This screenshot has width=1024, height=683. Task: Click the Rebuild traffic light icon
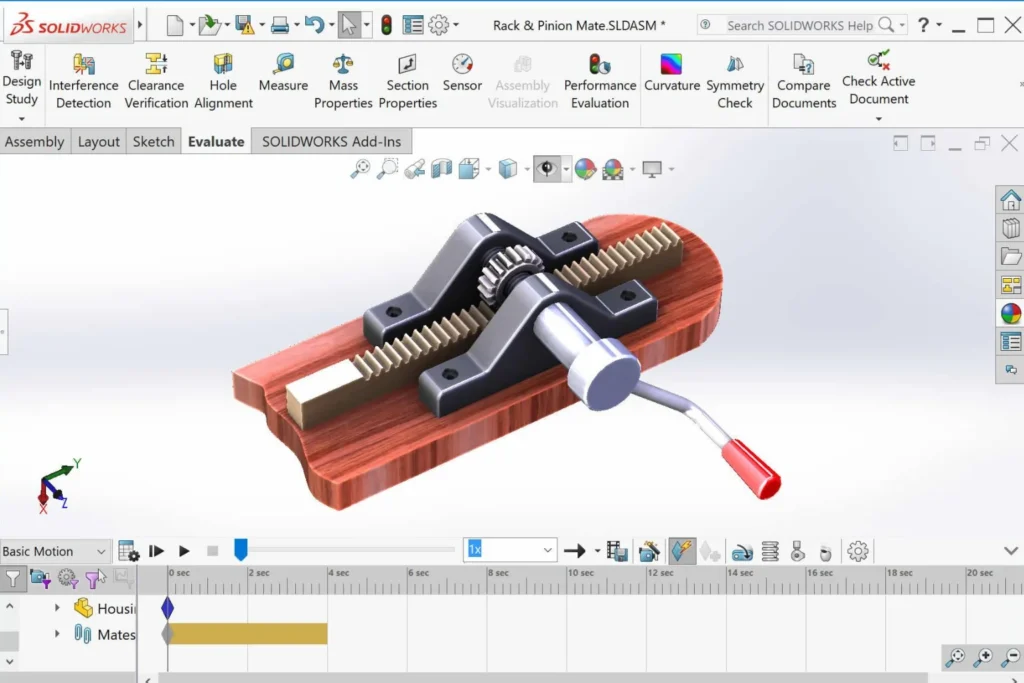coord(387,25)
